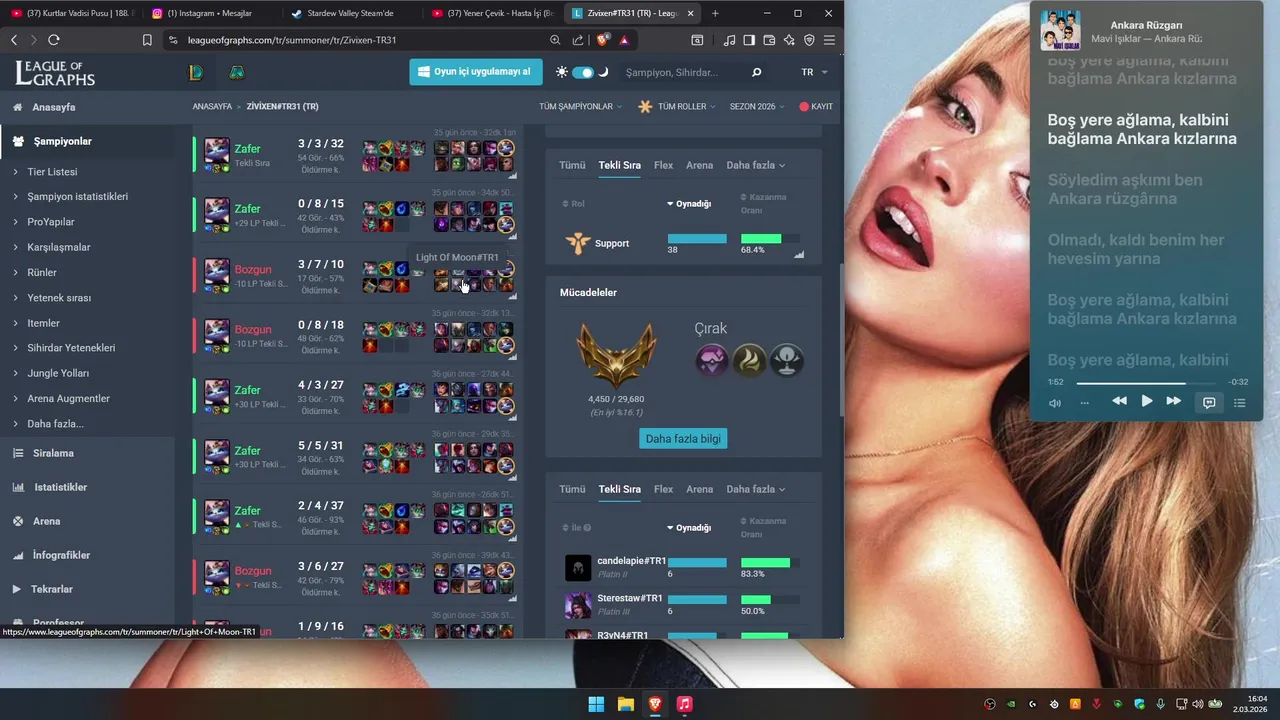Select the Tekli Sıra tab in teammates panel
Image resolution: width=1280 pixels, height=720 pixels.
619,489
